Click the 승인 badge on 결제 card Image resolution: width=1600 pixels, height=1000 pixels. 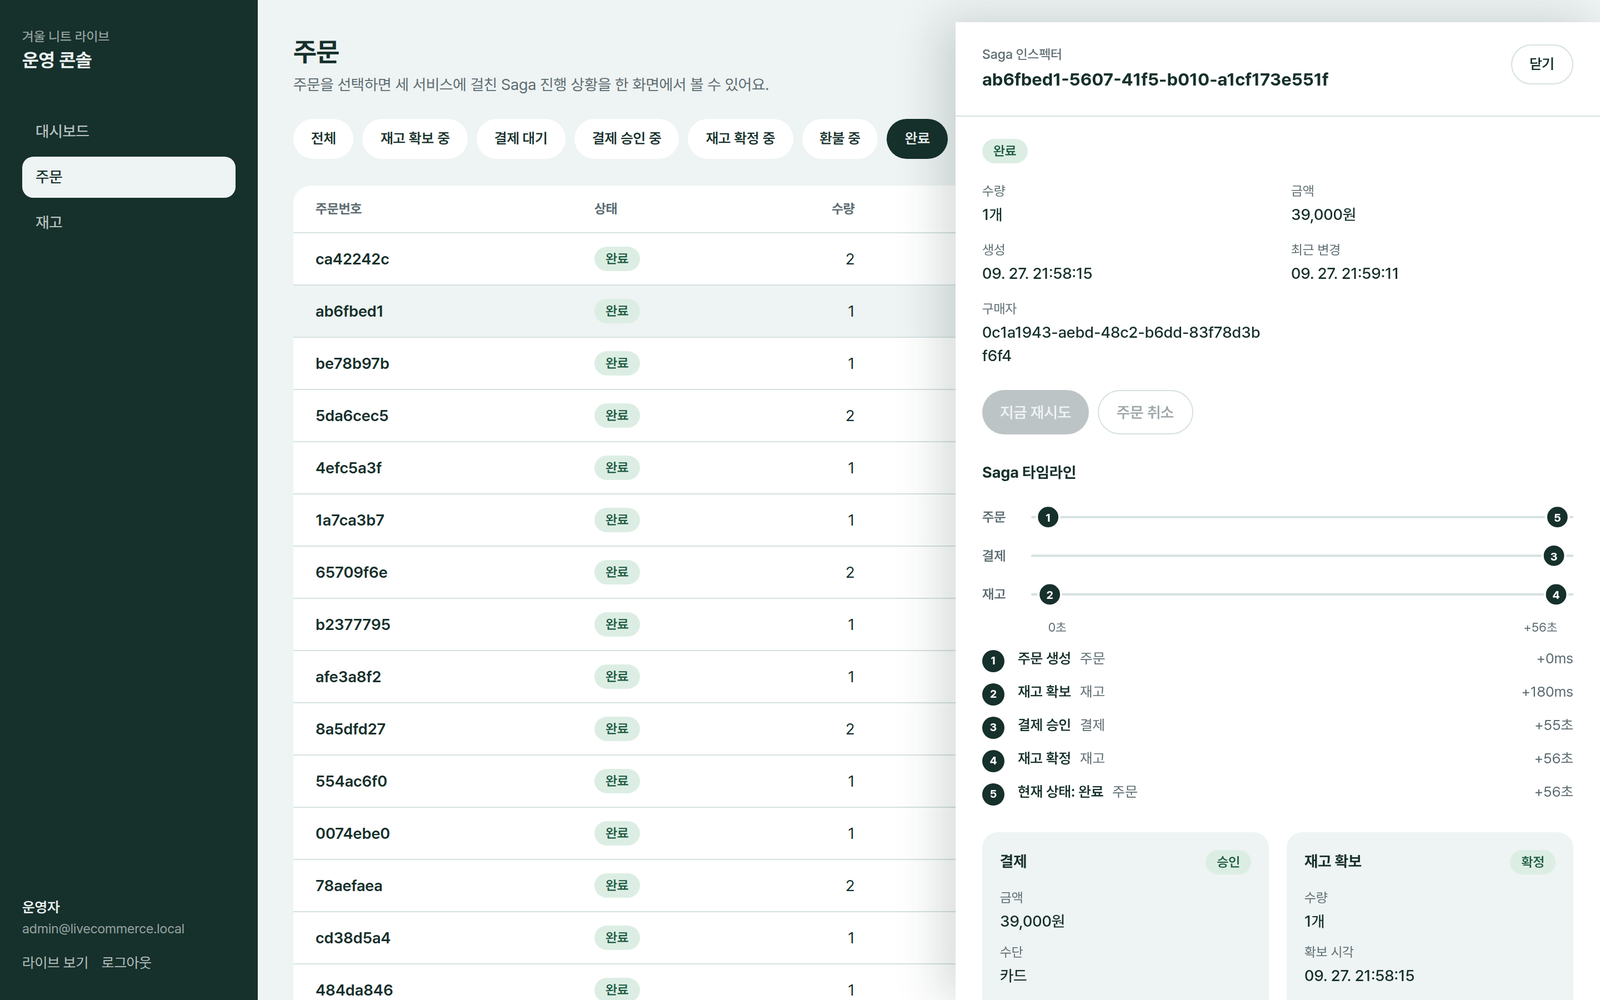coord(1228,862)
